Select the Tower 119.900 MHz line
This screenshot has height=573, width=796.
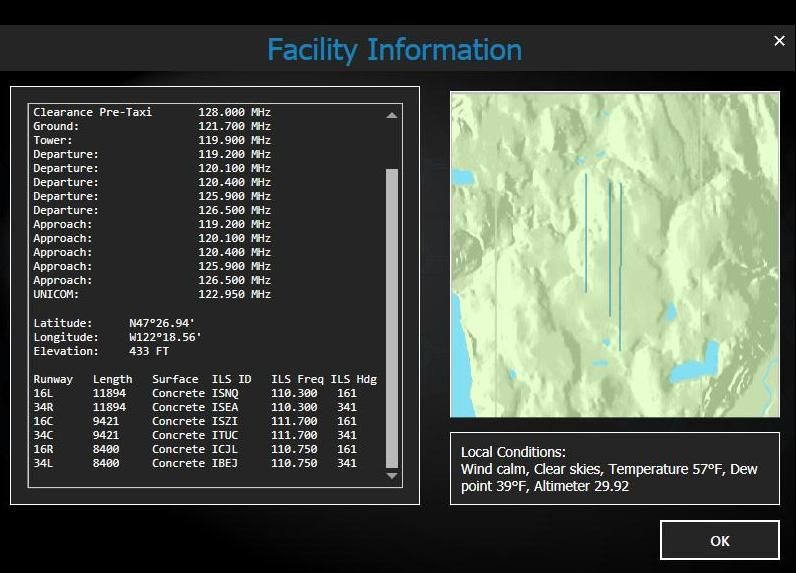(152, 140)
